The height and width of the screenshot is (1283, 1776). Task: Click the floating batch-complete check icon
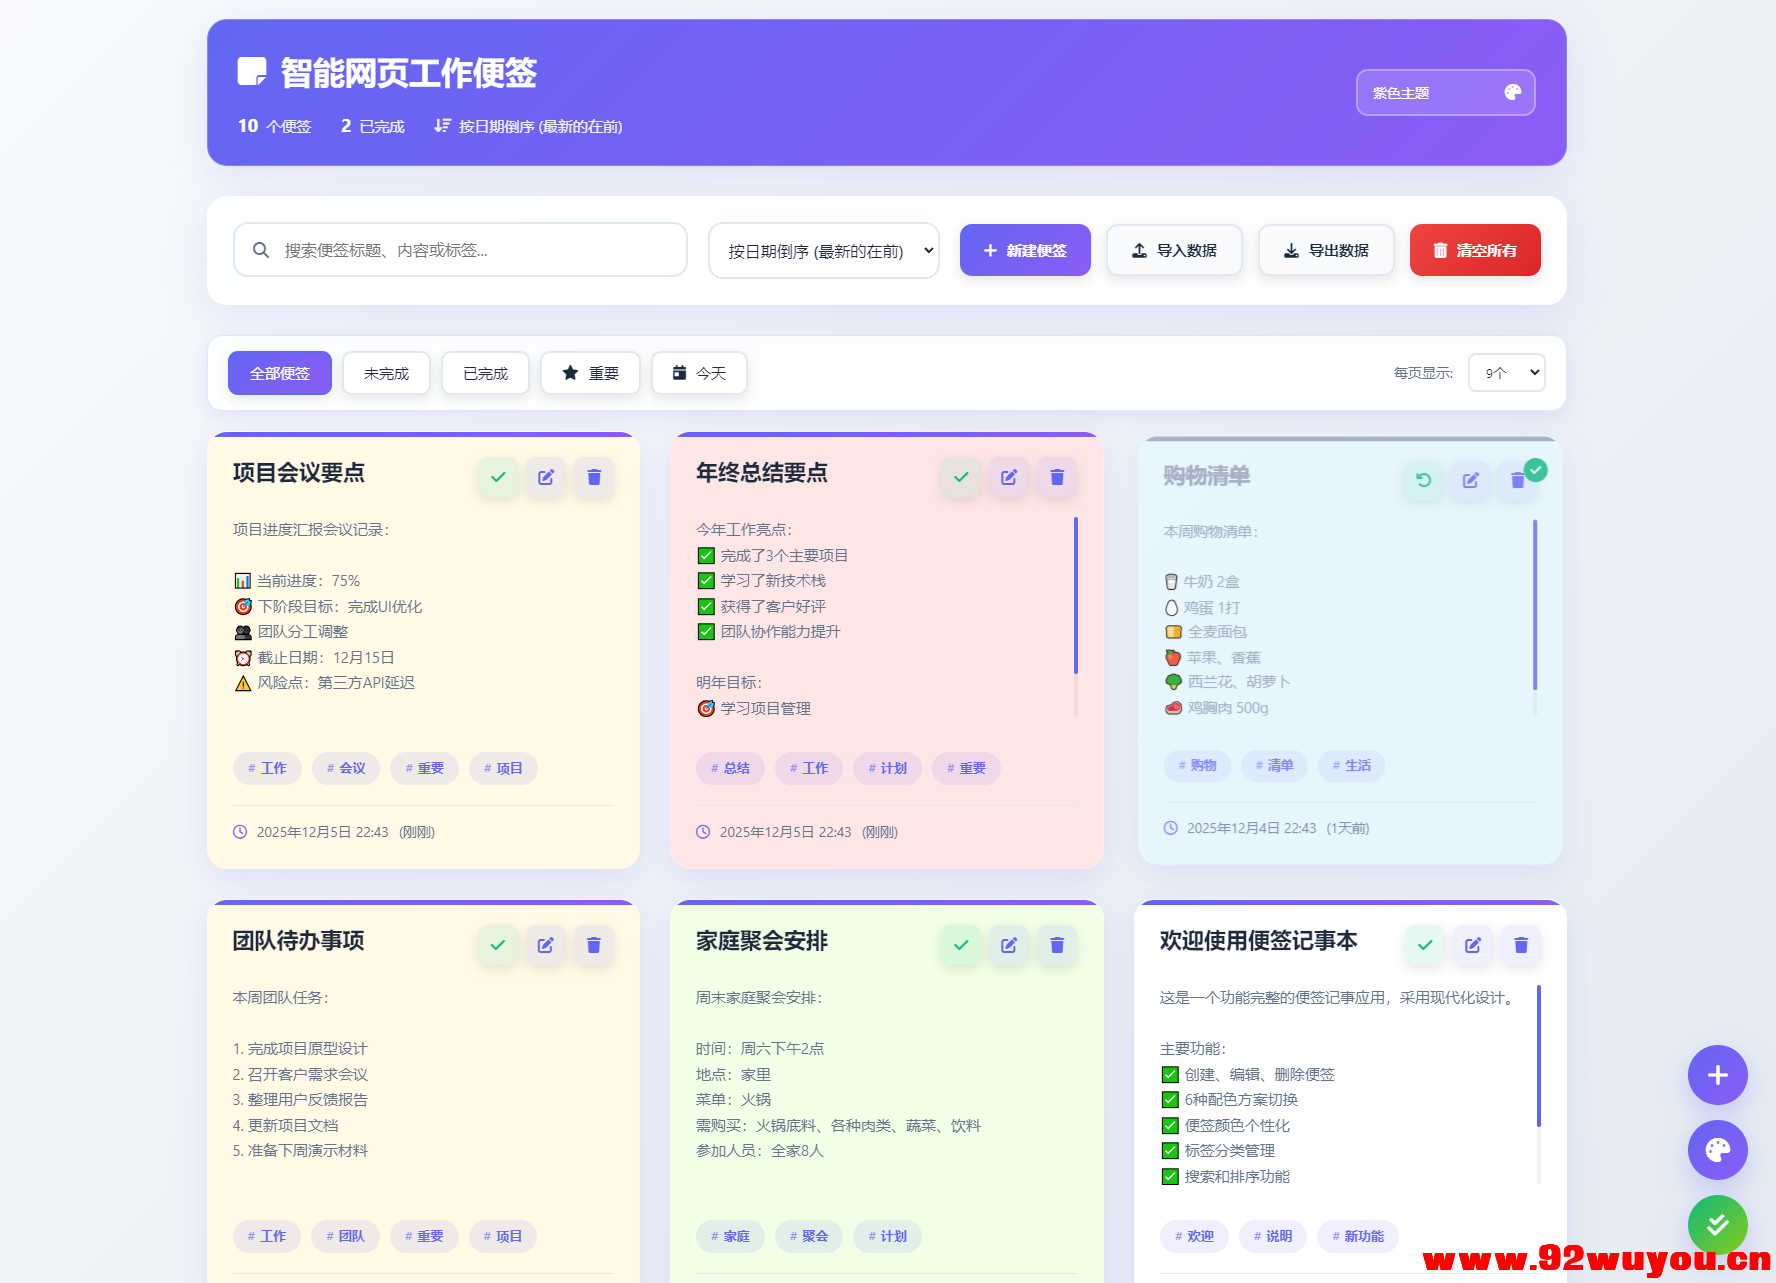[x=1717, y=1224]
